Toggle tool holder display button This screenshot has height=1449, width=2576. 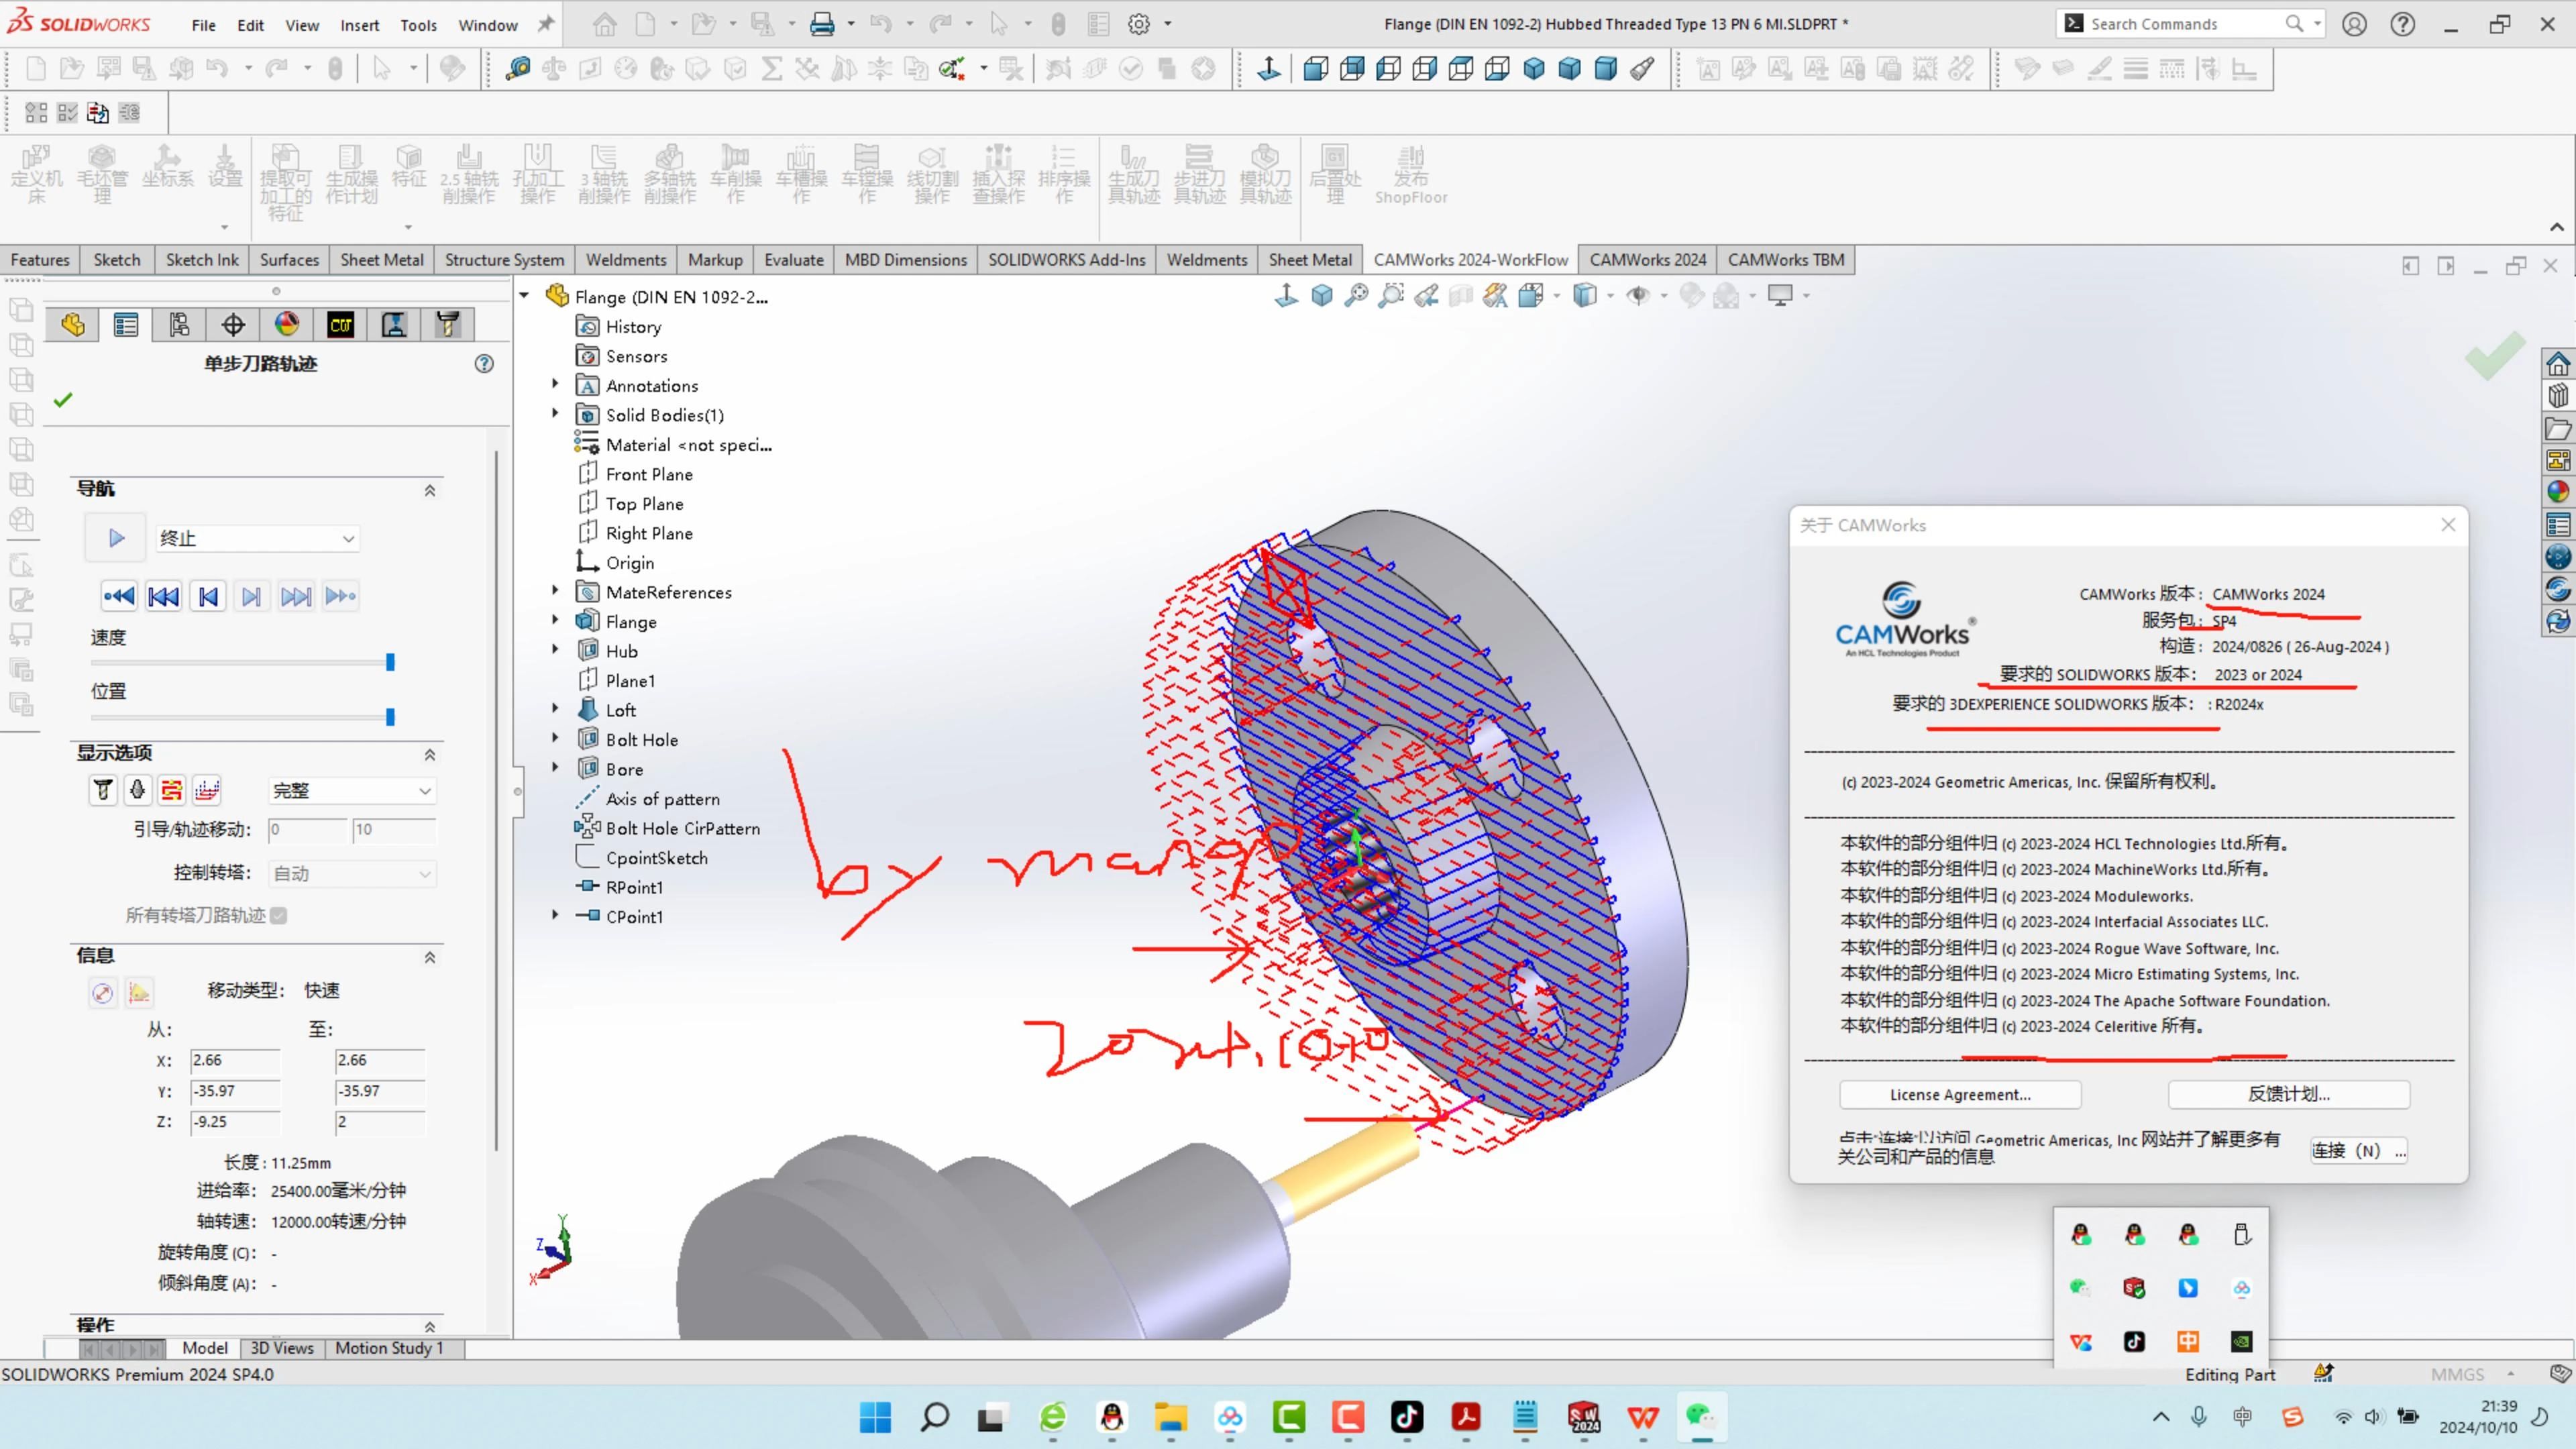[x=137, y=790]
